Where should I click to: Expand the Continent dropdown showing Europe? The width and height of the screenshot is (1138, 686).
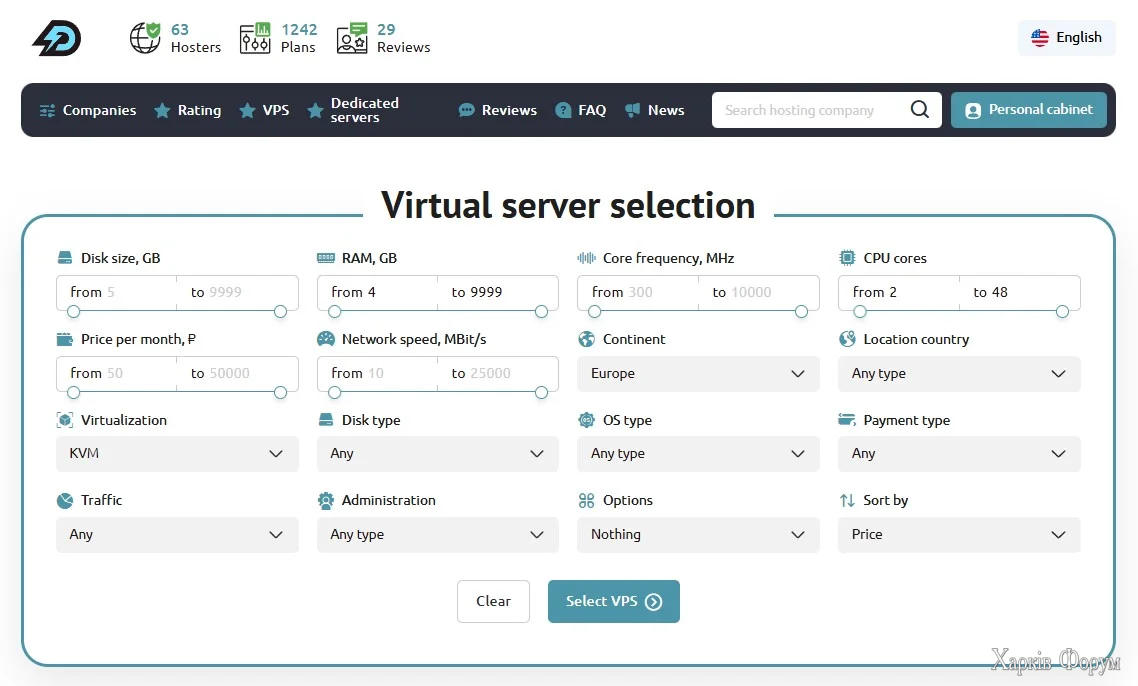coord(698,374)
